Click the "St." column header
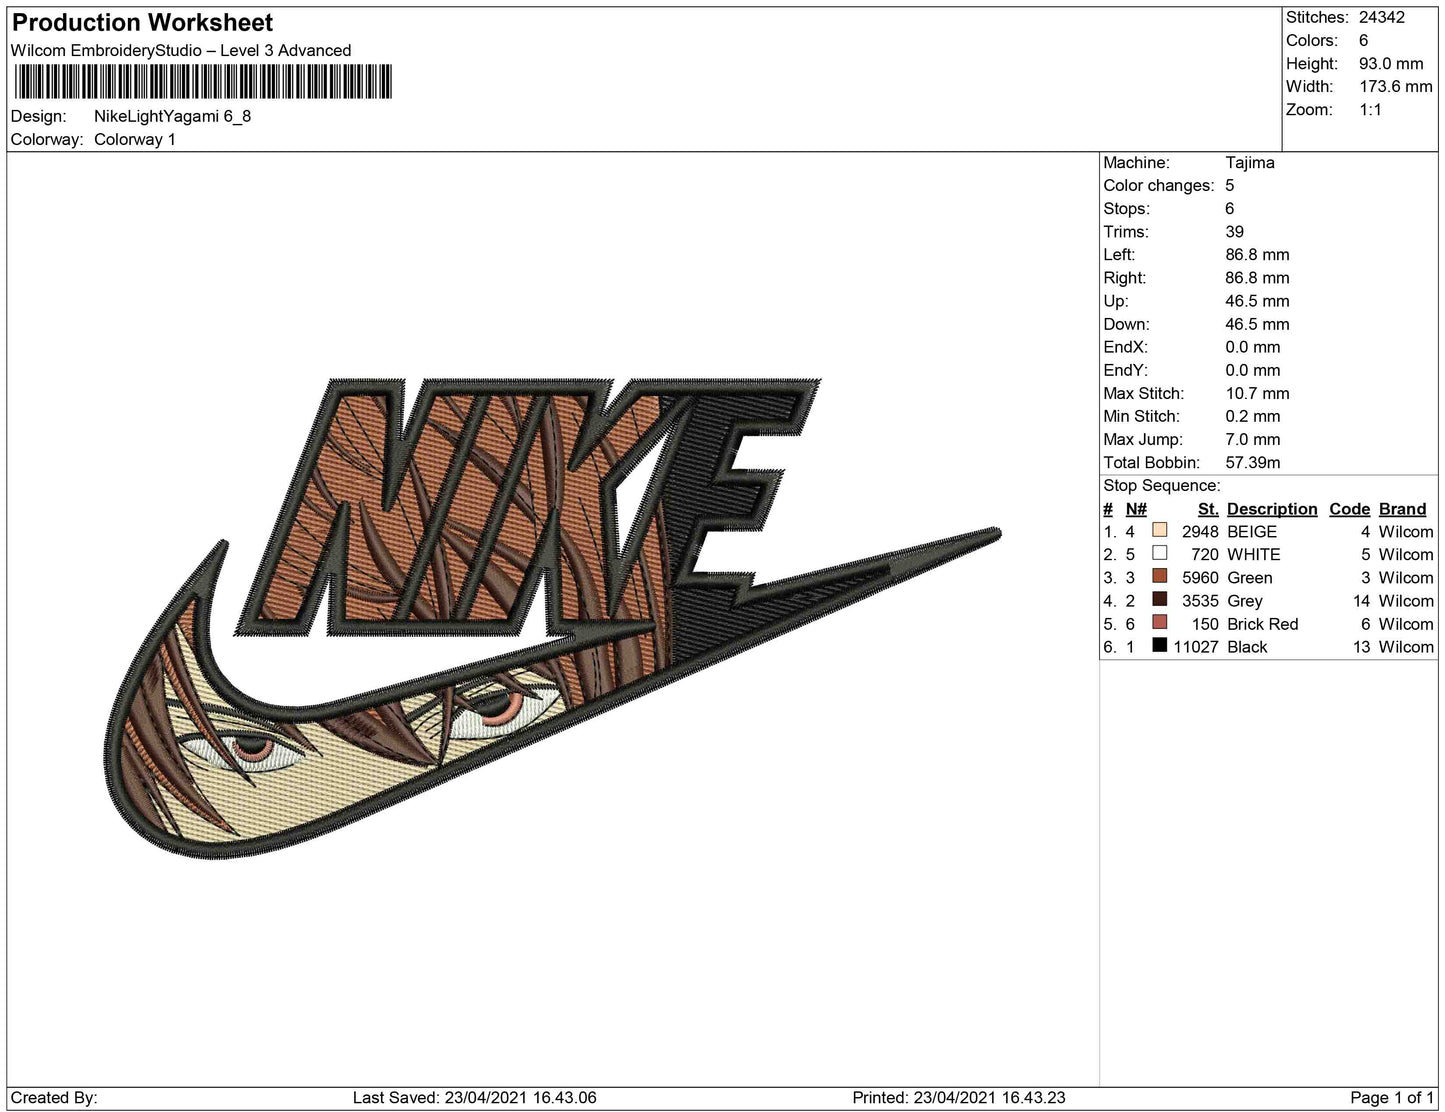Image resolution: width=1445 pixels, height=1112 pixels. [1208, 509]
